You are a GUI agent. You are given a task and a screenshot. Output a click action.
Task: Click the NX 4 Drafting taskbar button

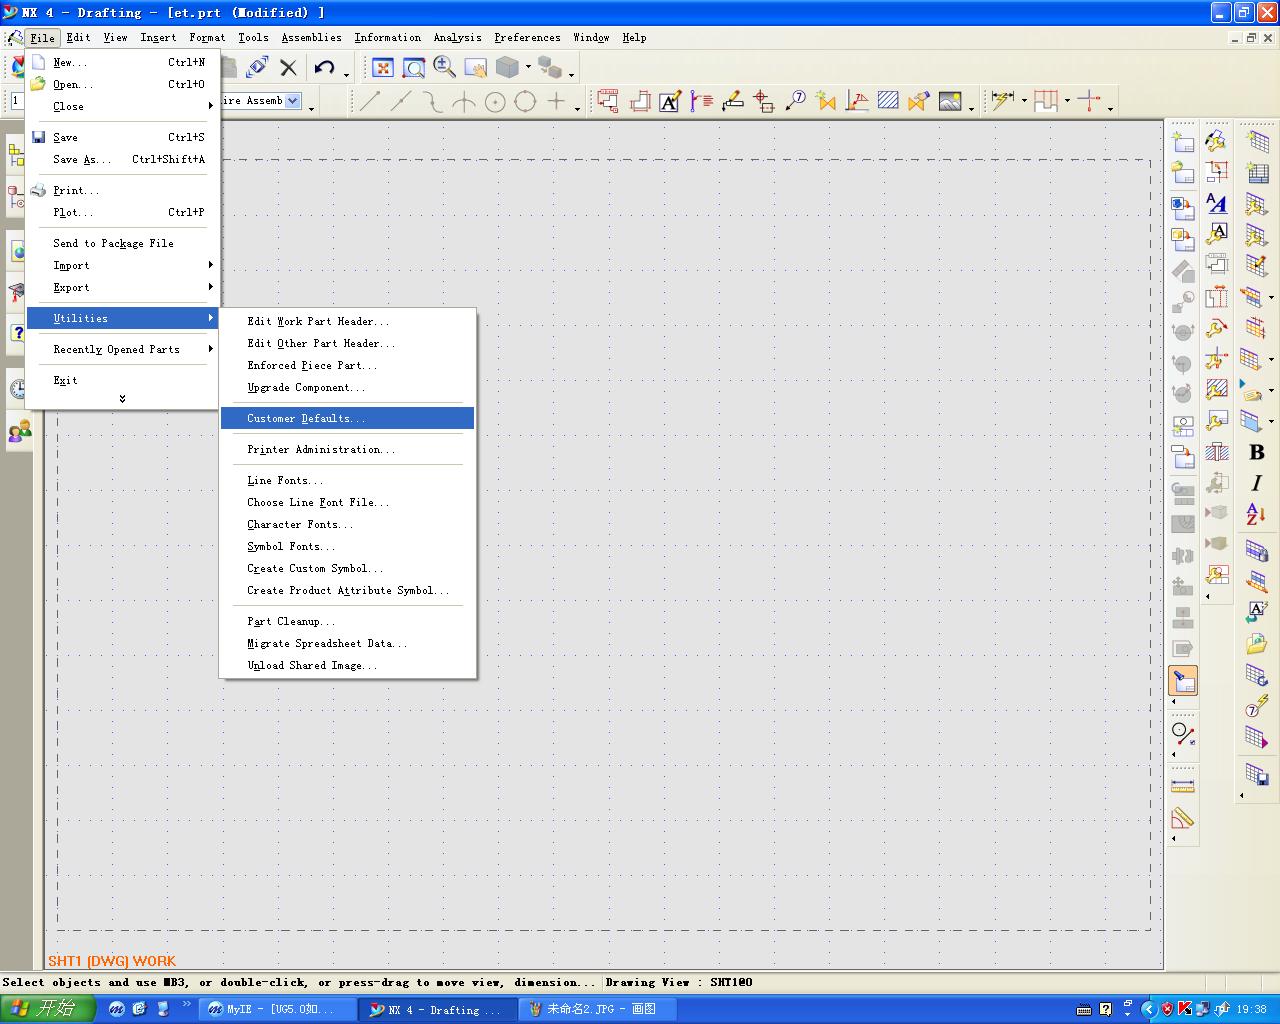pos(439,1009)
